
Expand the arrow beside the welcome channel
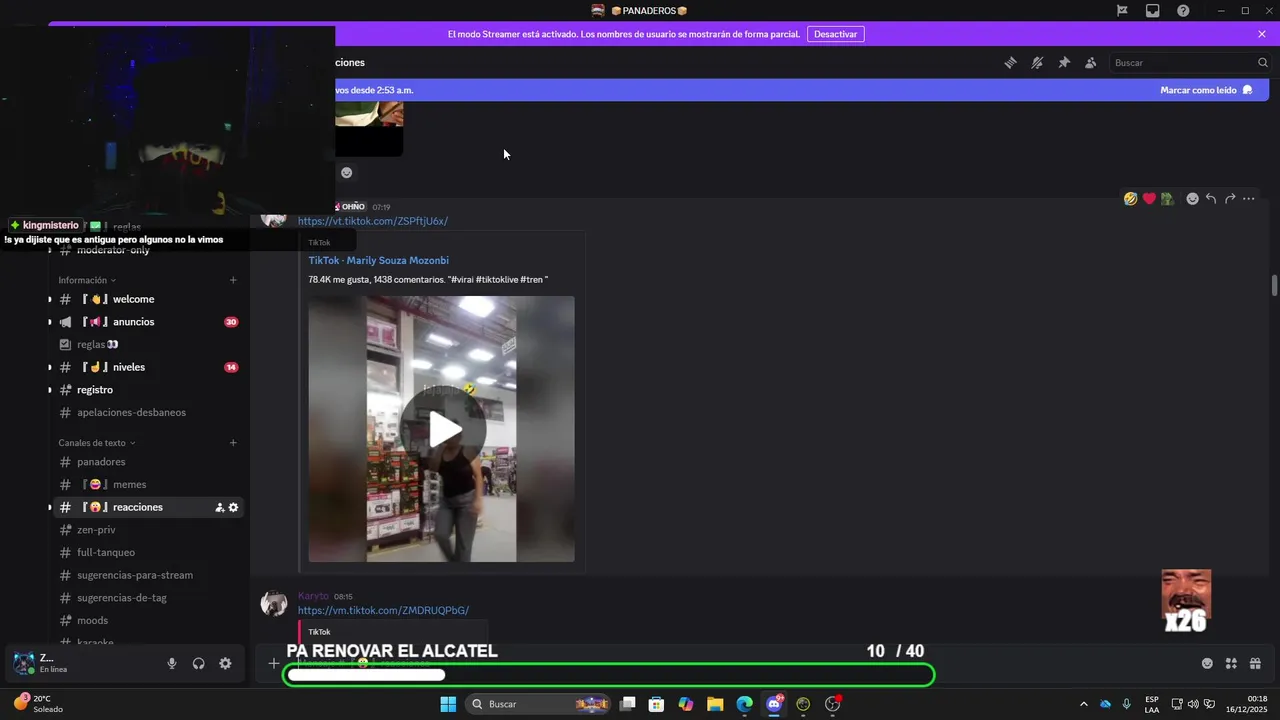tap(50, 300)
